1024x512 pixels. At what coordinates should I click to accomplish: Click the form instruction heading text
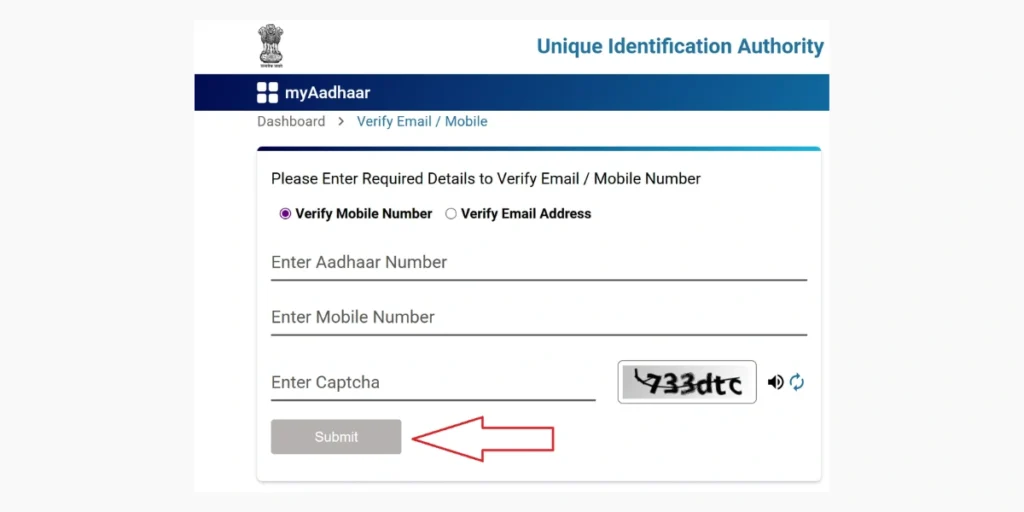[x=486, y=179]
